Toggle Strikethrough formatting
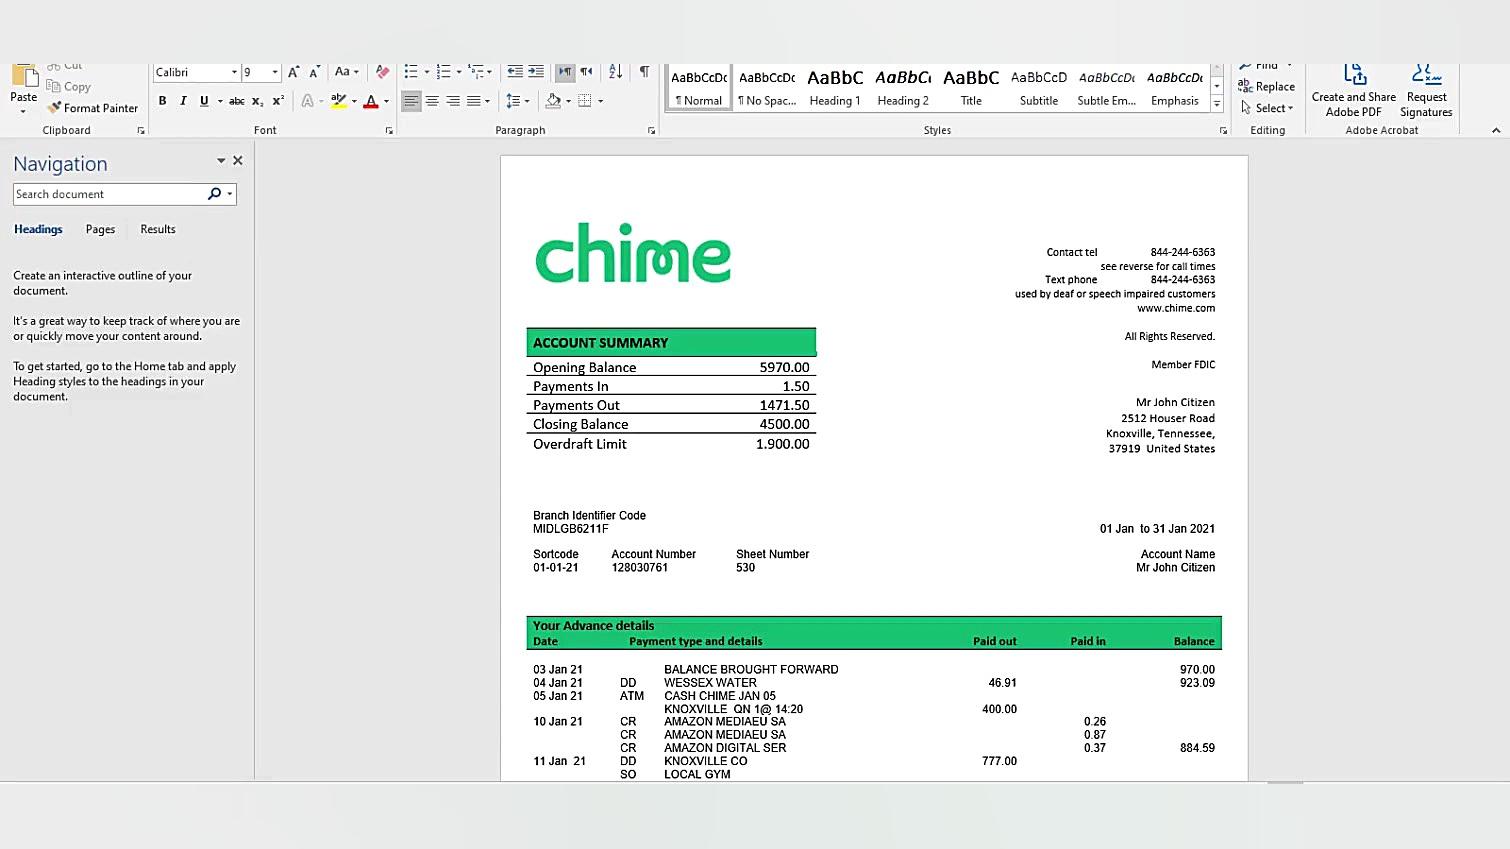 pyautogui.click(x=236, y=101)
